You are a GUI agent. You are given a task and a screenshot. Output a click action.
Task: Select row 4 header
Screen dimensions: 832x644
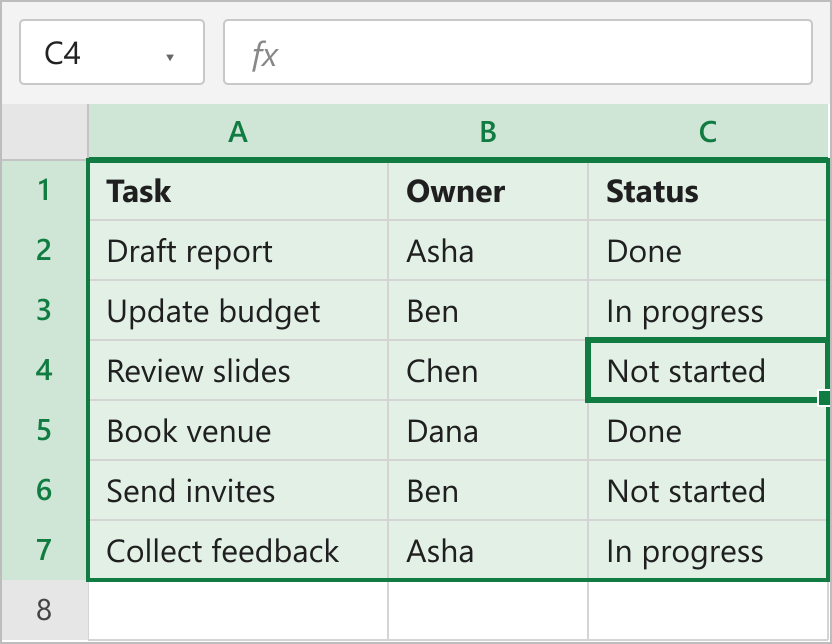[44, 370]
